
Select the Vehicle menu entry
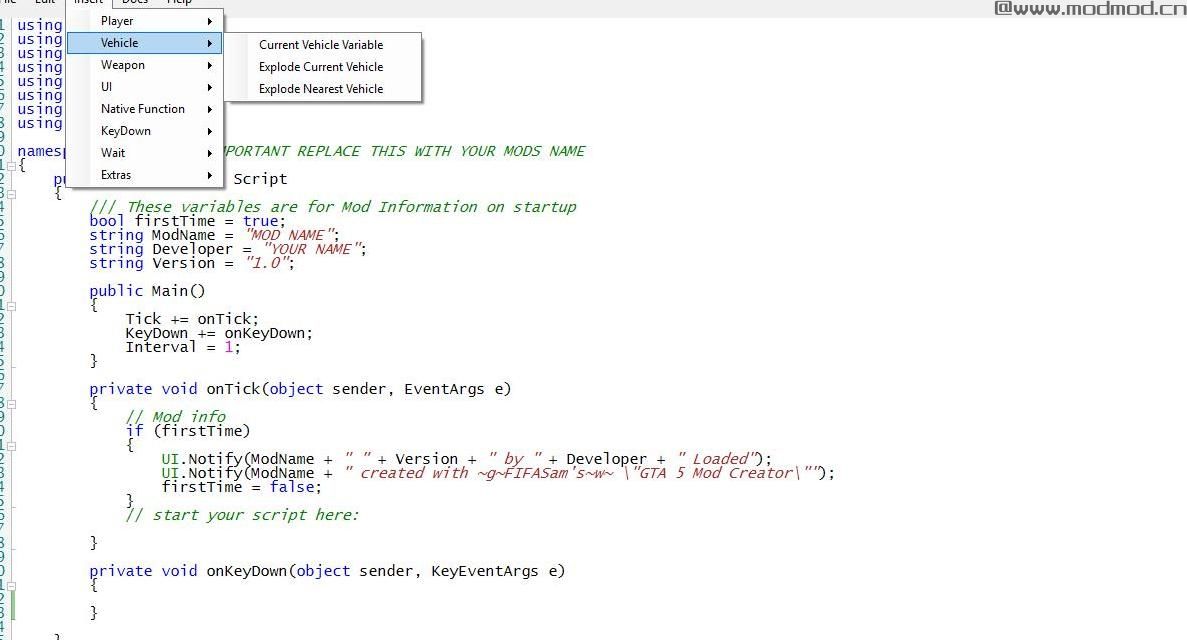(x=120, y=43)
